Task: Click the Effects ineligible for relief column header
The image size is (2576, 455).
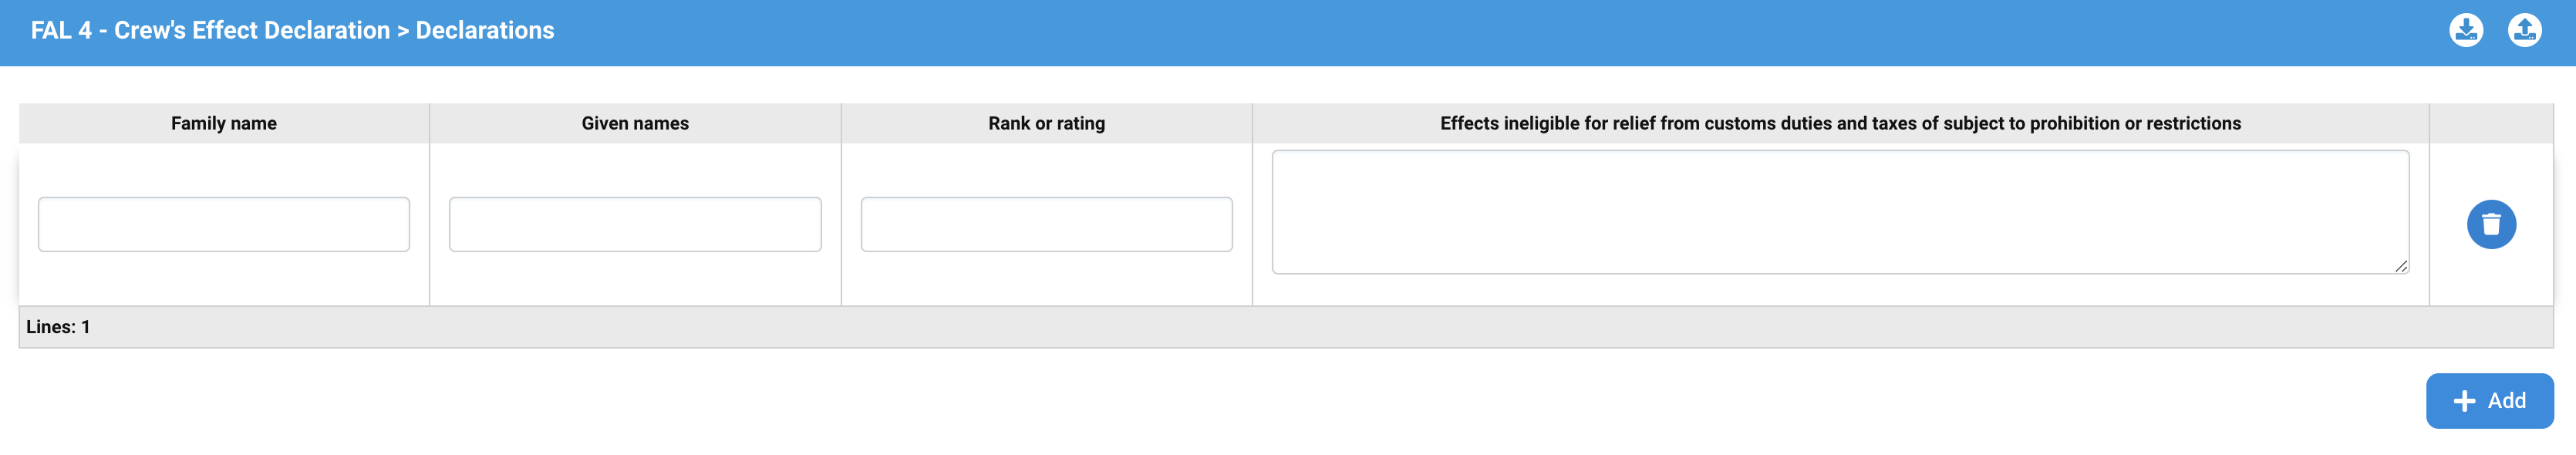Action: pyautogui.click(x=1840, y=123)
